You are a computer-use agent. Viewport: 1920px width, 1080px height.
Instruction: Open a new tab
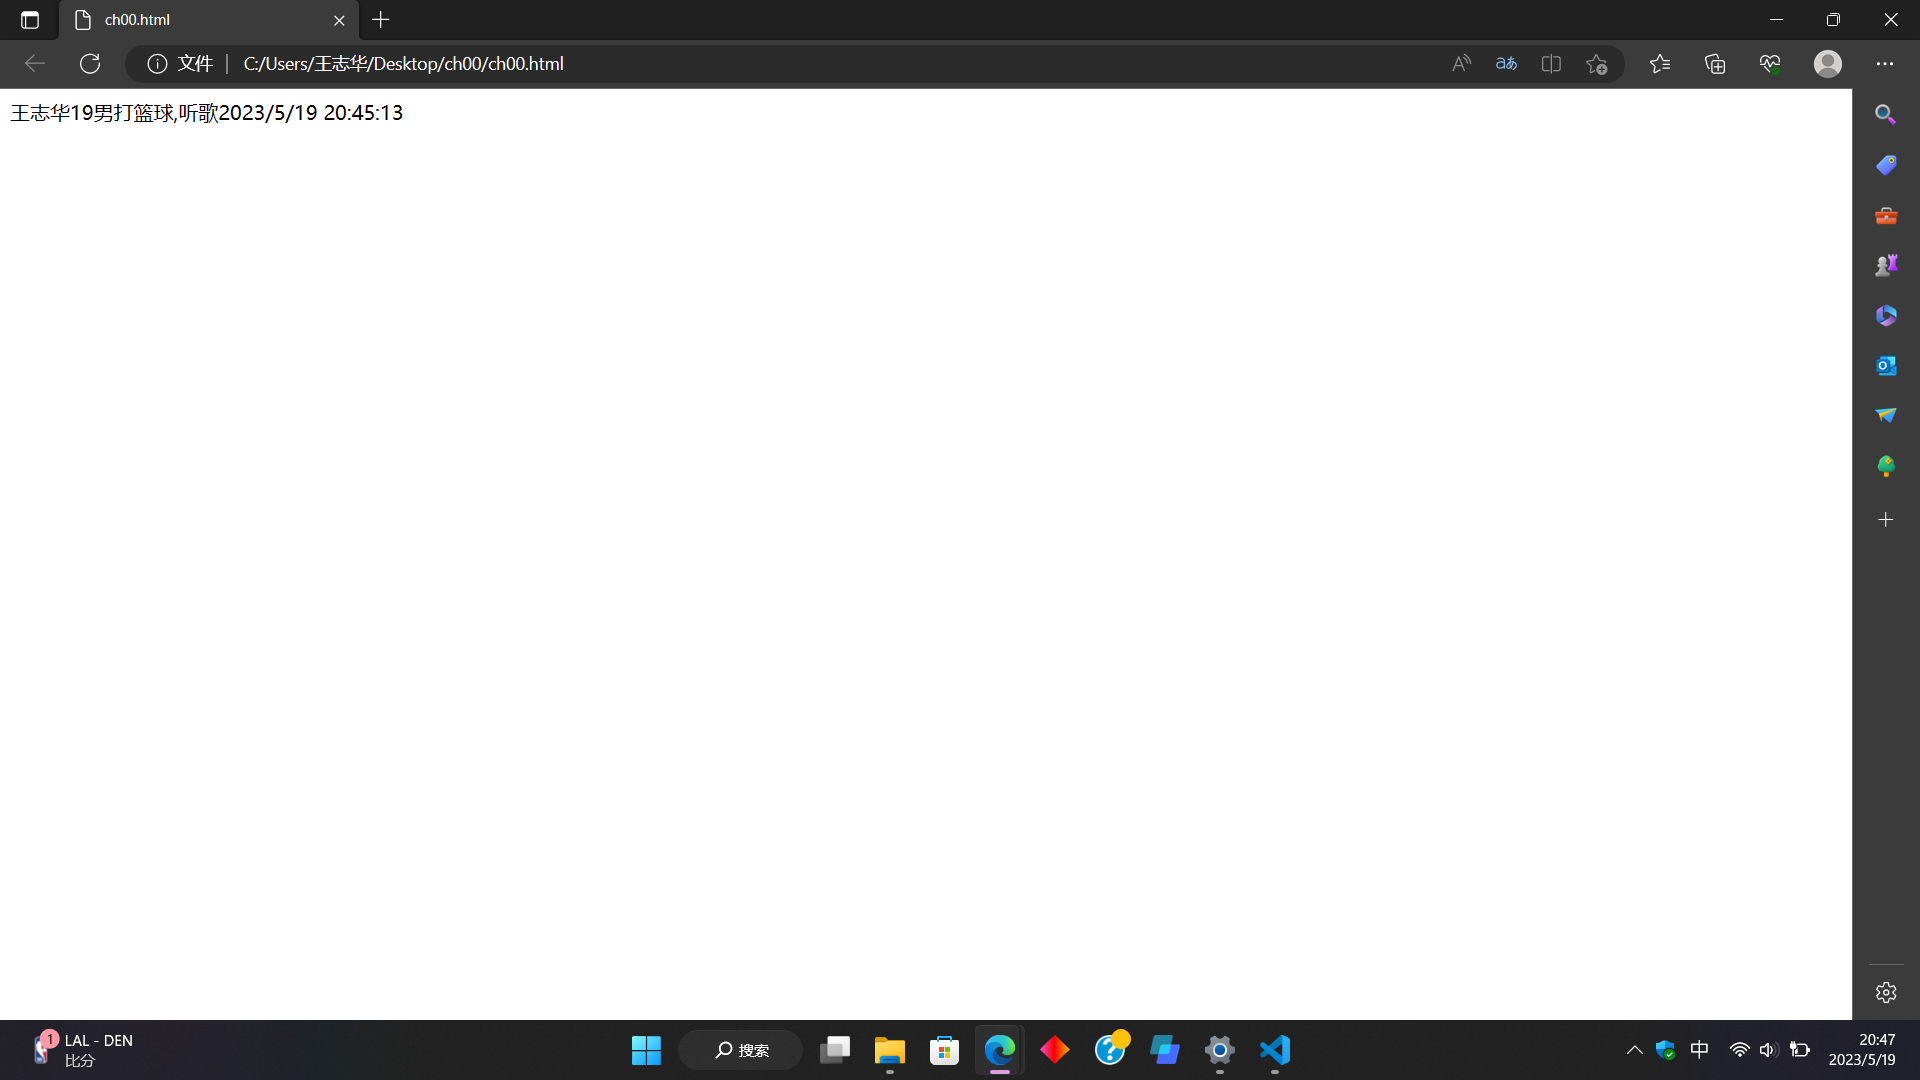(x=381, y=20)
